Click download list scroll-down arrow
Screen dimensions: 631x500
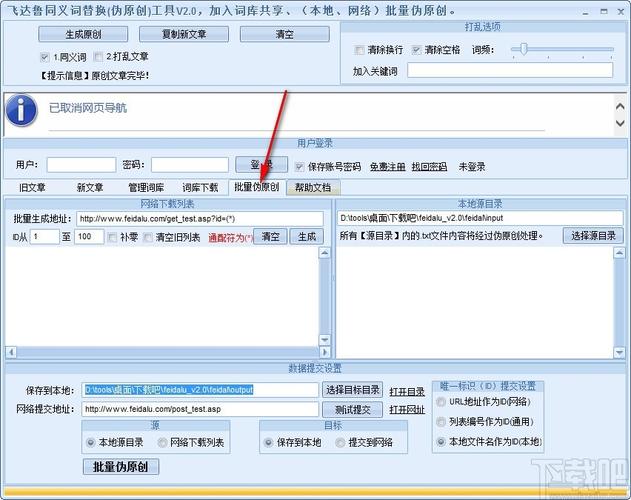point(324,340)
